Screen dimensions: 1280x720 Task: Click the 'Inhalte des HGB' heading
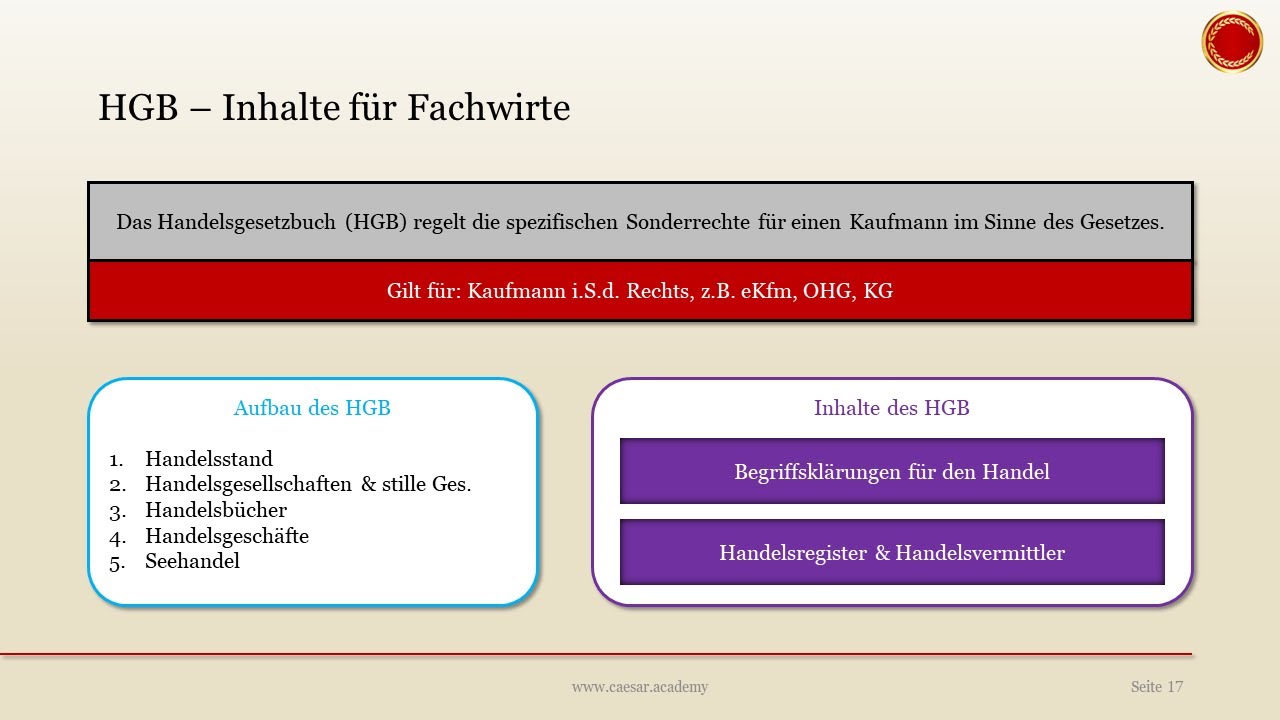pyautogui.click(x=892, y=408)
